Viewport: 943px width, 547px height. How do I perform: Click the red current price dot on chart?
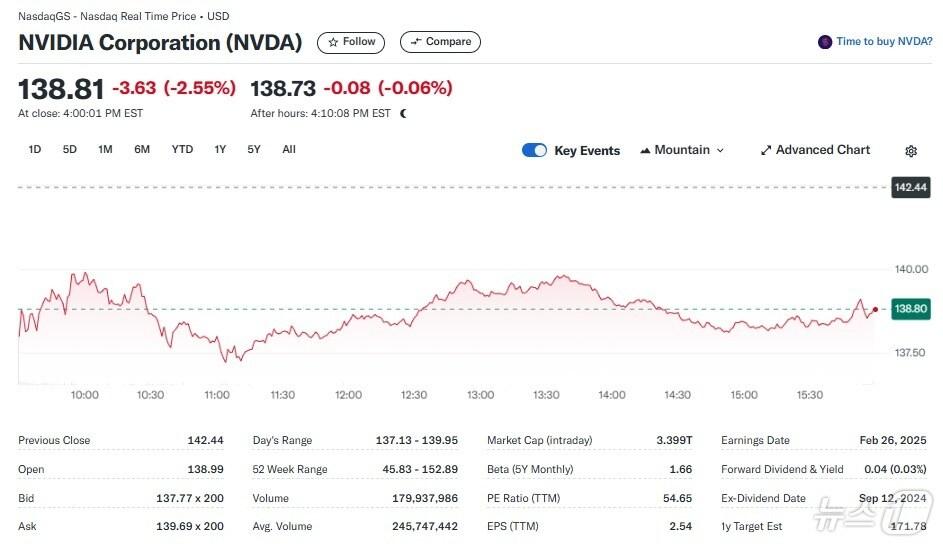pos(876,310)
